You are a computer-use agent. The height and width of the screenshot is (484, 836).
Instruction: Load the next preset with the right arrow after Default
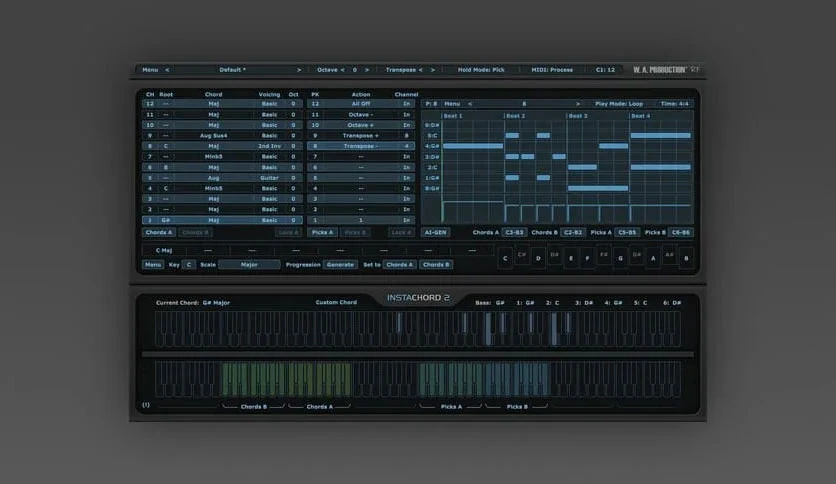click(299, 70)
